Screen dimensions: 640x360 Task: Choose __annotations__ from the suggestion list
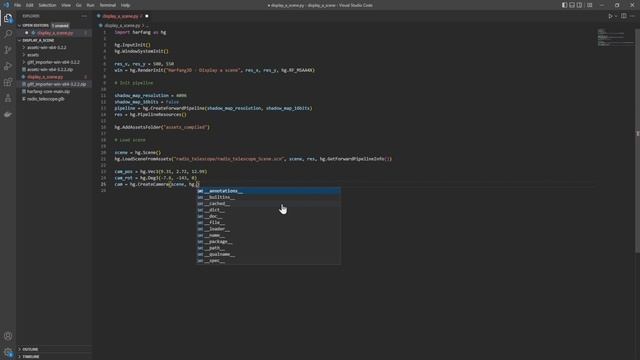(x=269, y=191)
